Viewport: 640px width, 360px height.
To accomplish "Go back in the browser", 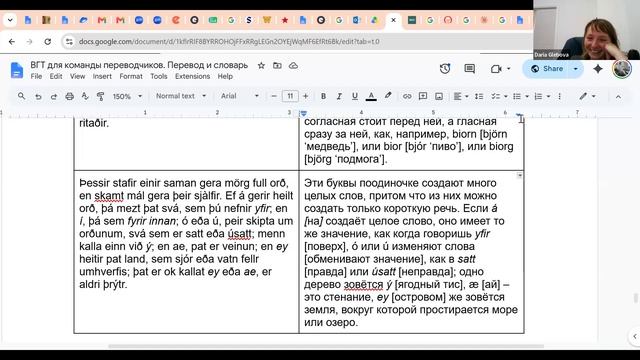I will point(11,42).
